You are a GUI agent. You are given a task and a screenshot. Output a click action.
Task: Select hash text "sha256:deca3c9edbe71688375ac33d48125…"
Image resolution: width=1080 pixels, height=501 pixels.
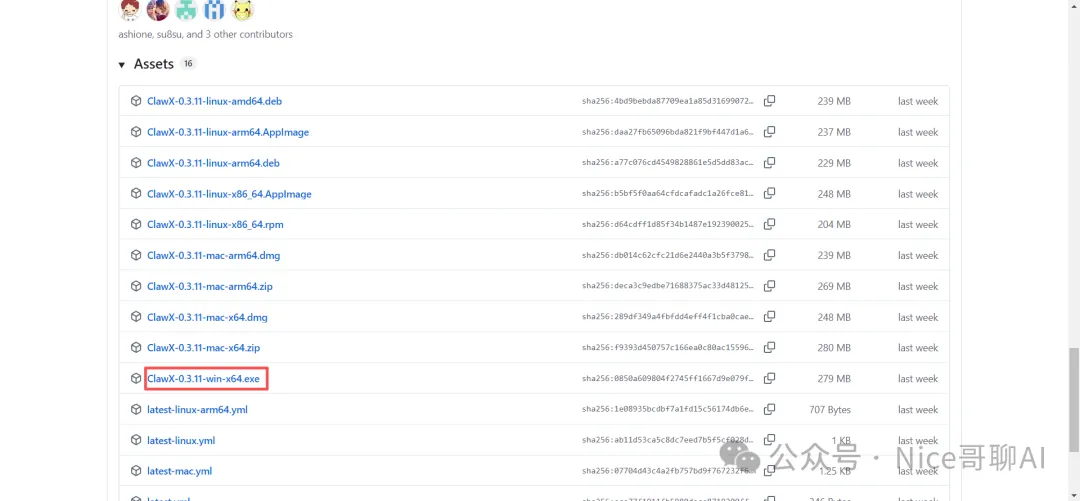point(668,286)
